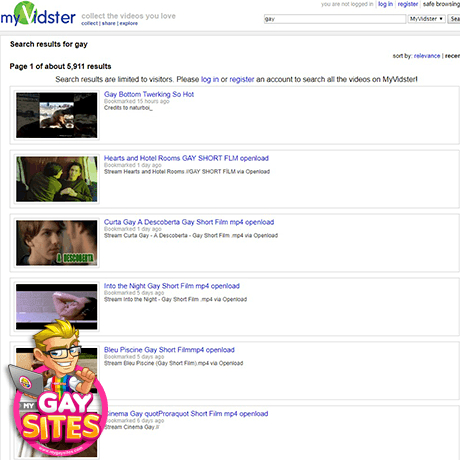The height and width of the screenshot is (460, 460).
Task: Focus the search box containing gay
Action: (x=335, y=19)
